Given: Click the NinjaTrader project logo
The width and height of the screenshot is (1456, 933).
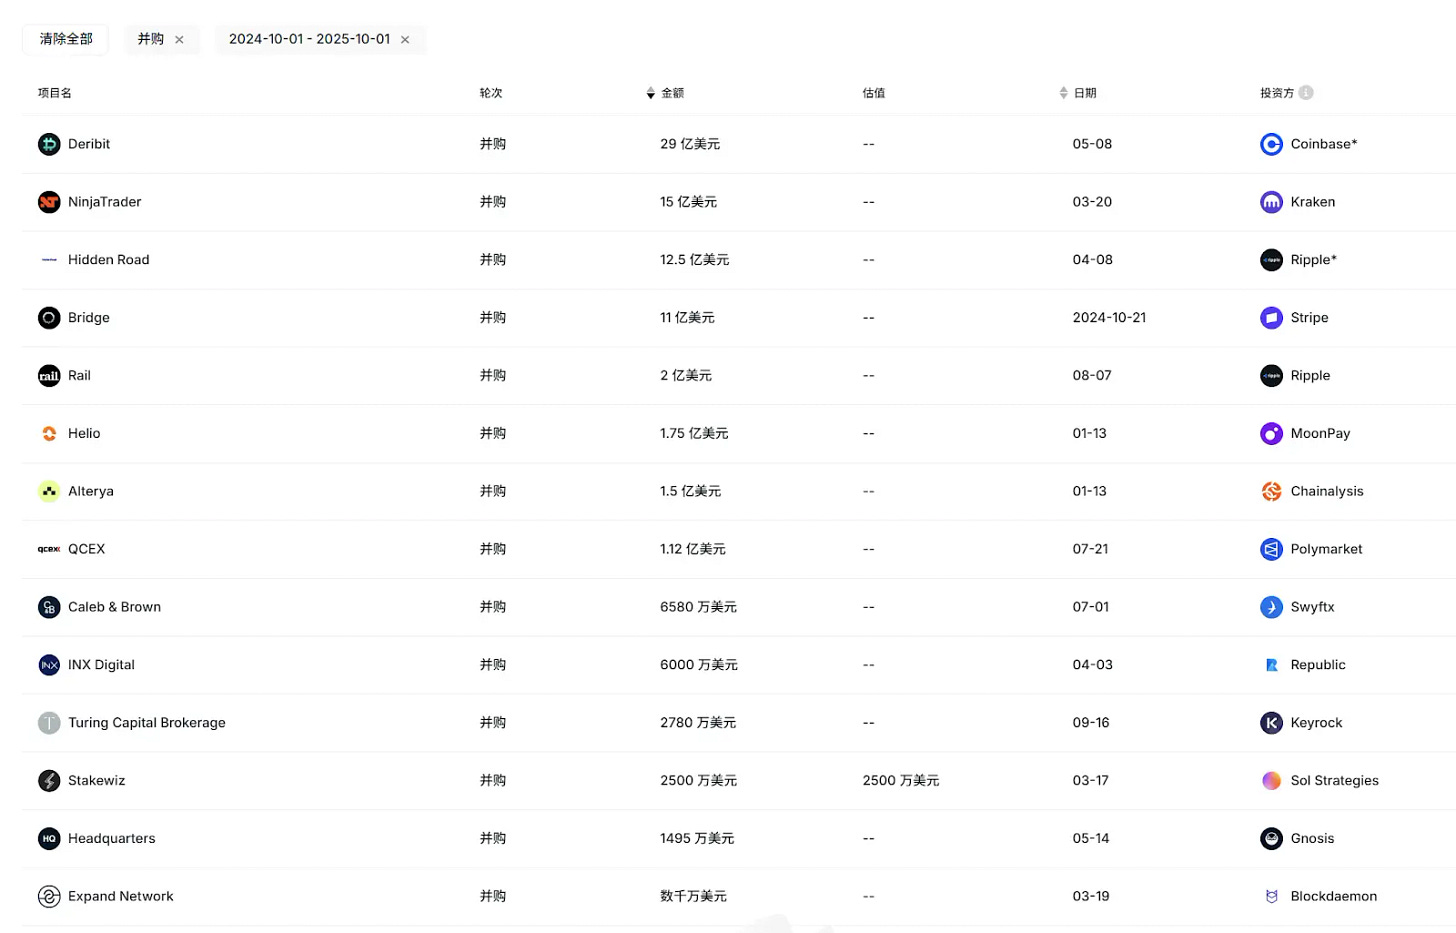Looking at the screenshot, I should click(x=49, y=202).
